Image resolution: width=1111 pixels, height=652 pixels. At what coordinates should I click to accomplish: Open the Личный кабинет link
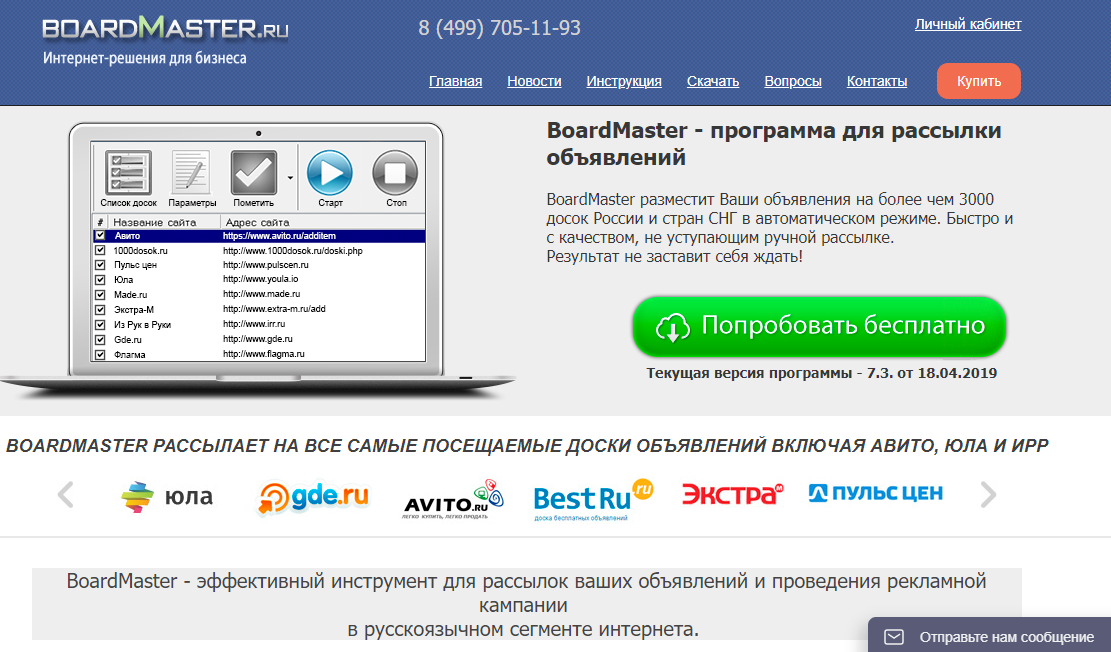pyautogui.click(x=968, y=24)
